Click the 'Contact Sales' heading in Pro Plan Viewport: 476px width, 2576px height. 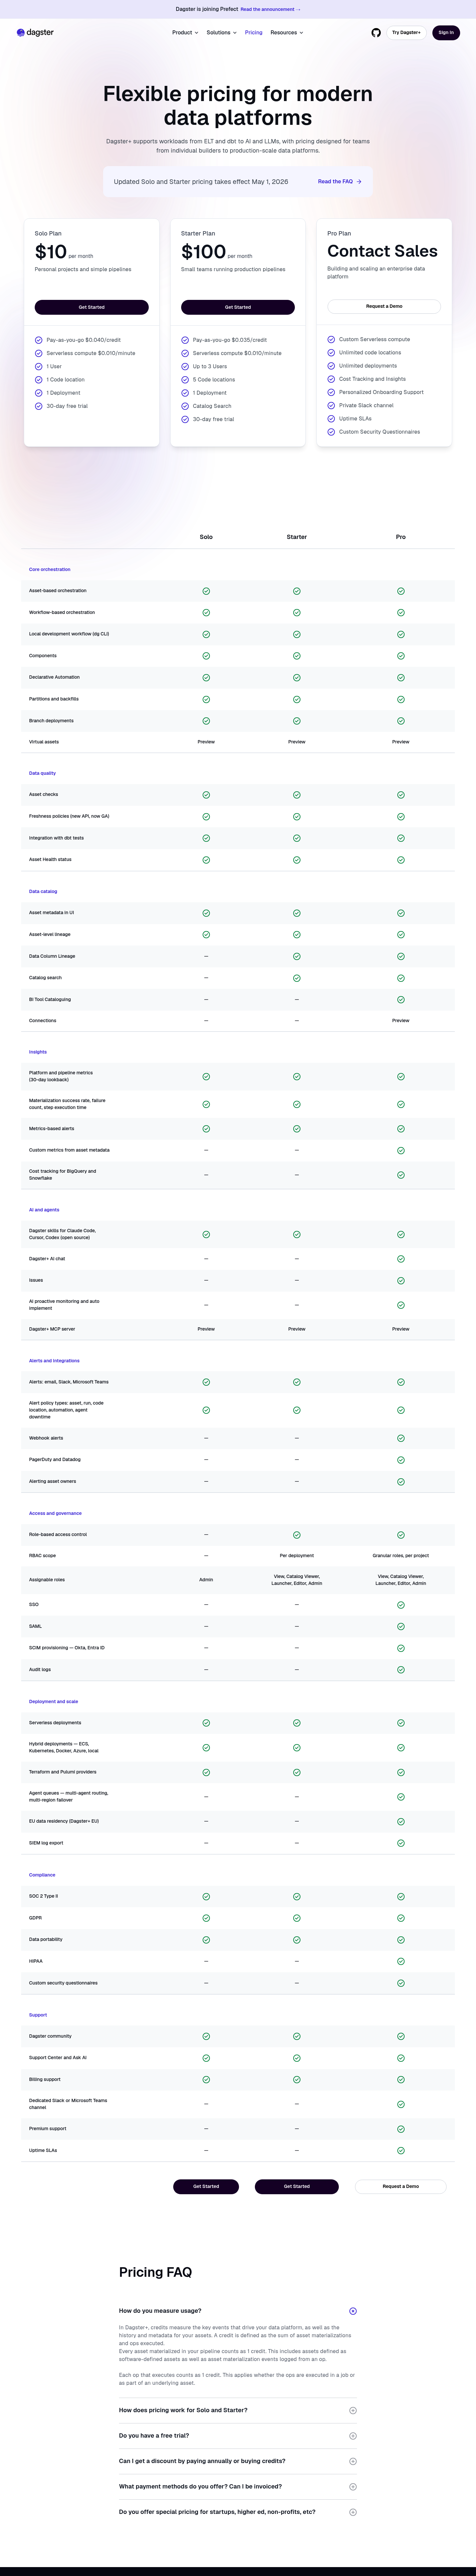[x=382, y=251]
